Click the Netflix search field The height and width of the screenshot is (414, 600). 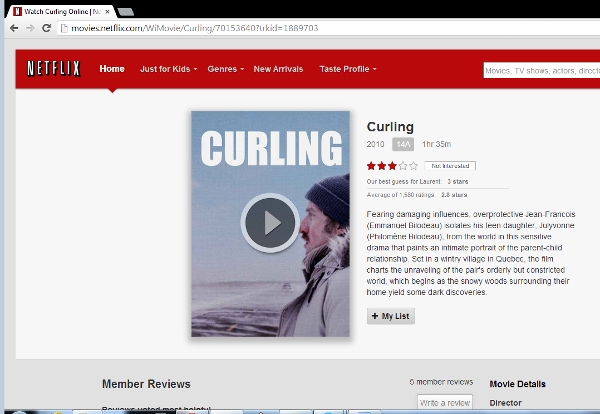point(541,70)
